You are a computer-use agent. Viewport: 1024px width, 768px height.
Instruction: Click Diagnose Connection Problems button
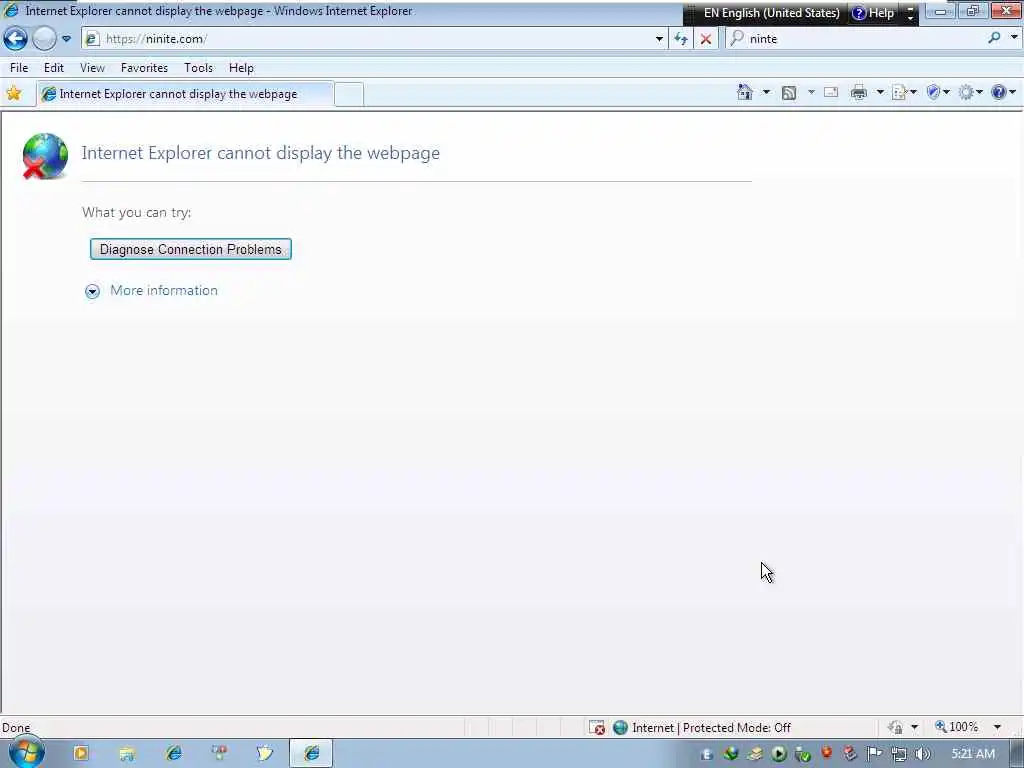[191, 249]
